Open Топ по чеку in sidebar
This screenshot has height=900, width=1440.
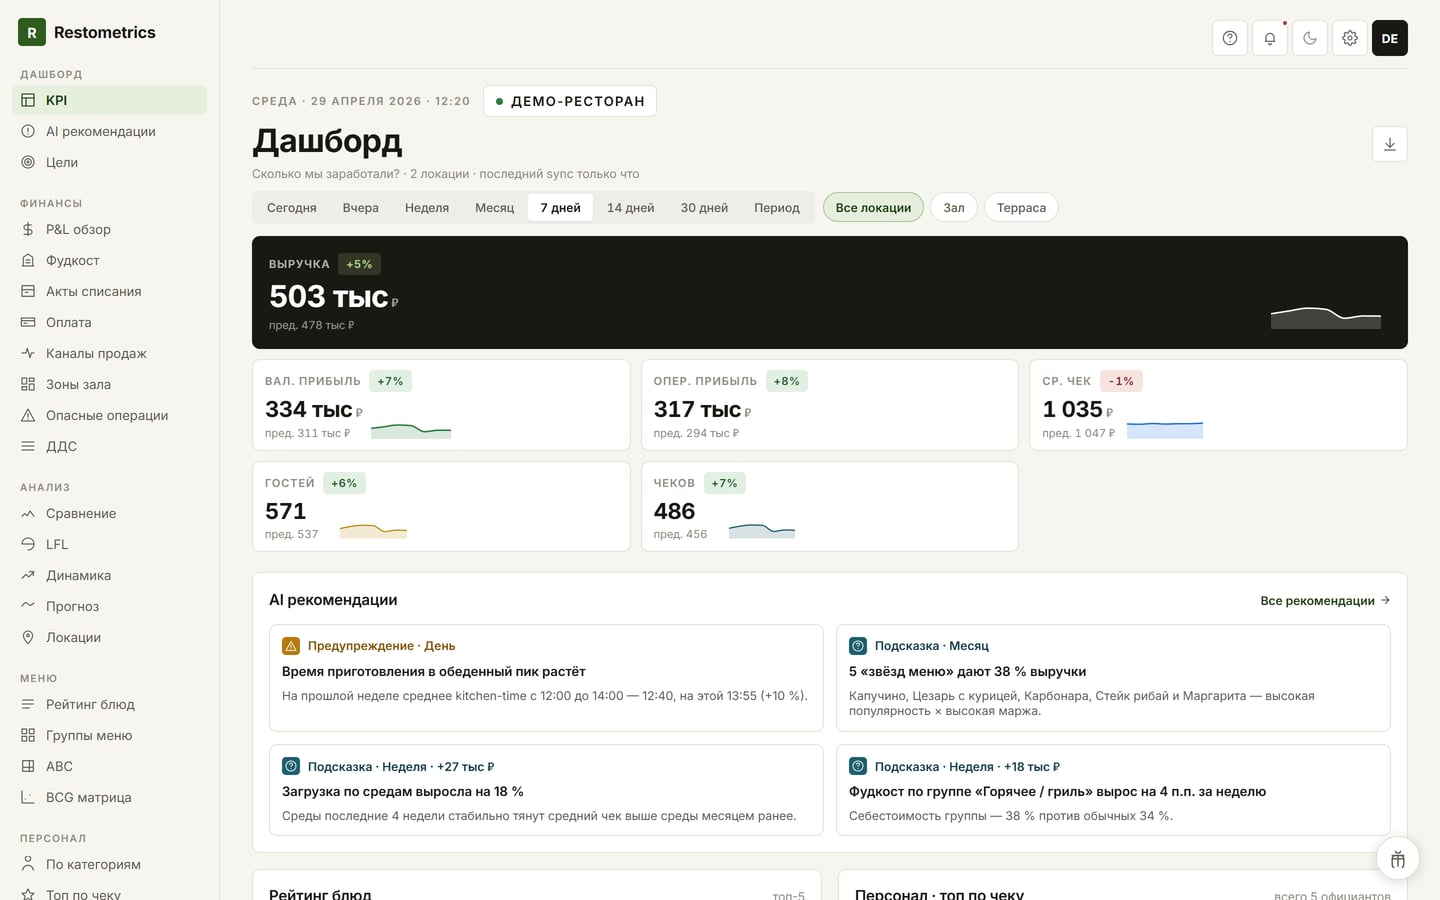pos(109,893)
